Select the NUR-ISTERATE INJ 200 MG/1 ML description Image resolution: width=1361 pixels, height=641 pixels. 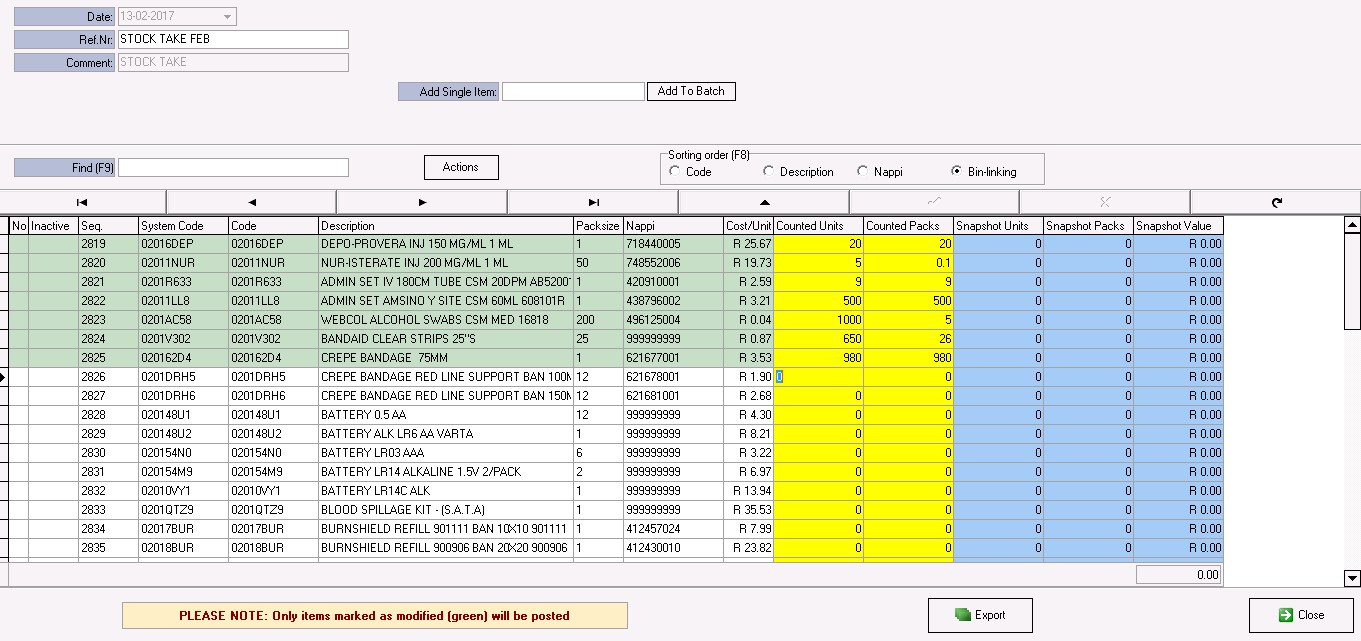tap(446, 263)
